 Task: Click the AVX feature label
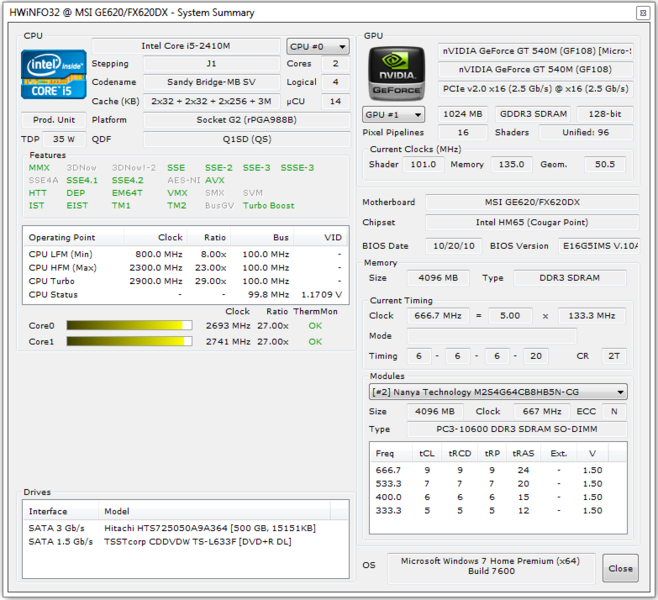pos(215,180)
